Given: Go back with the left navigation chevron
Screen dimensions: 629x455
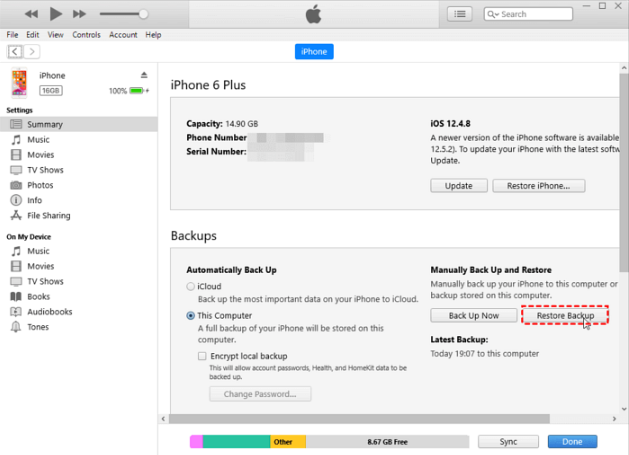Looking at the screenshot, I should [15, 52].
